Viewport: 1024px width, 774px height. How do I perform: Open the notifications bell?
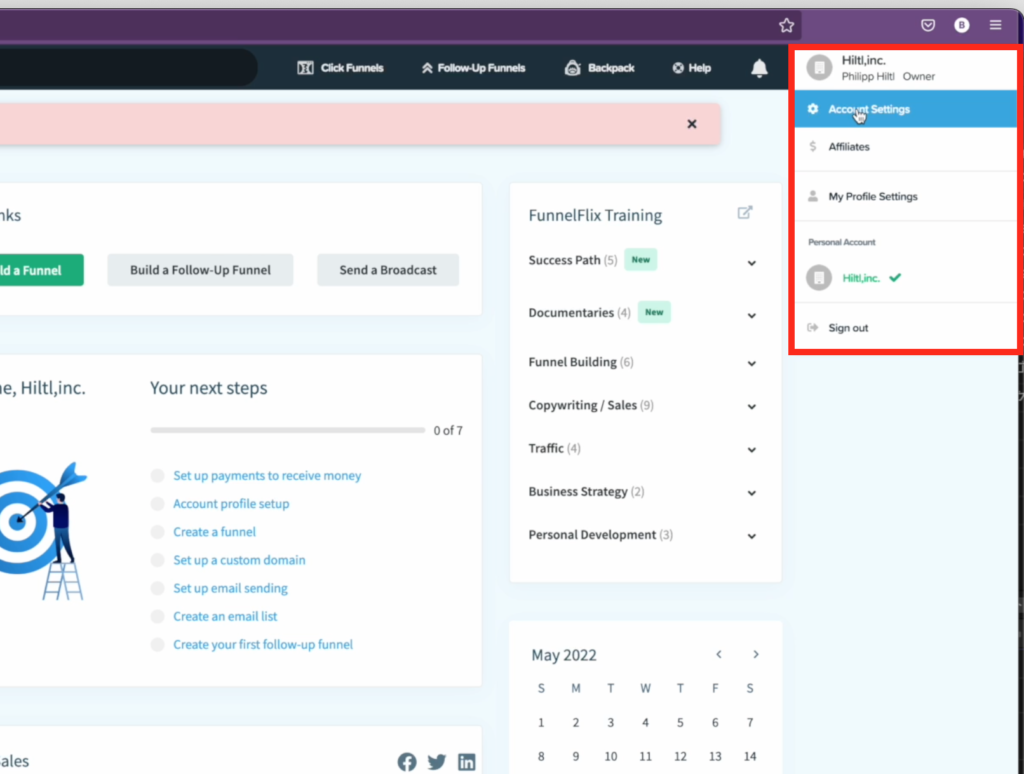point(759,68)
